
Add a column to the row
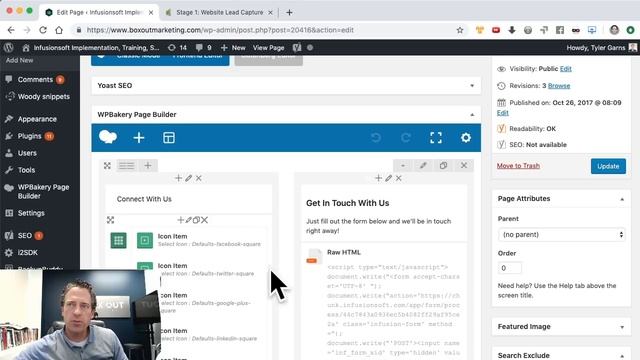pyautogui.click(x=148, y=165)
